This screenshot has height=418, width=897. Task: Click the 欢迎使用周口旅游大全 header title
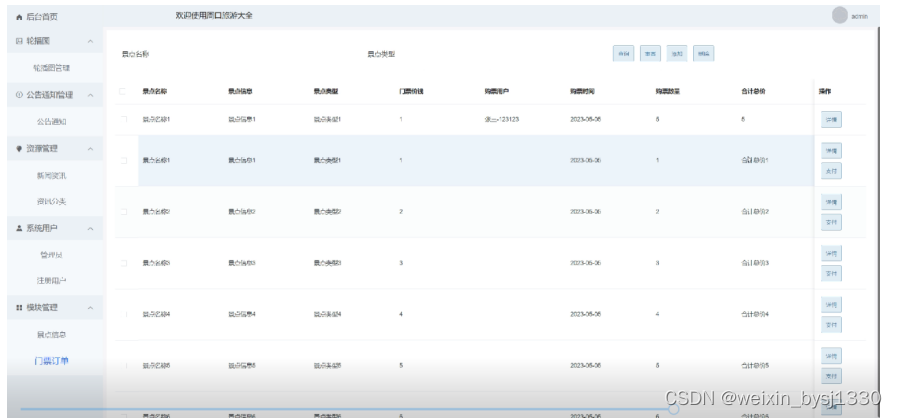click(x=214, y=15)
